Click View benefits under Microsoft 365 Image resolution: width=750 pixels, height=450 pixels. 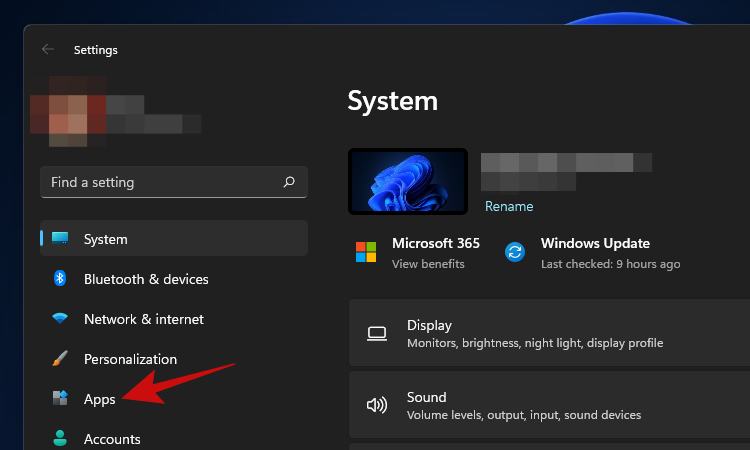[x=428, y=264]
